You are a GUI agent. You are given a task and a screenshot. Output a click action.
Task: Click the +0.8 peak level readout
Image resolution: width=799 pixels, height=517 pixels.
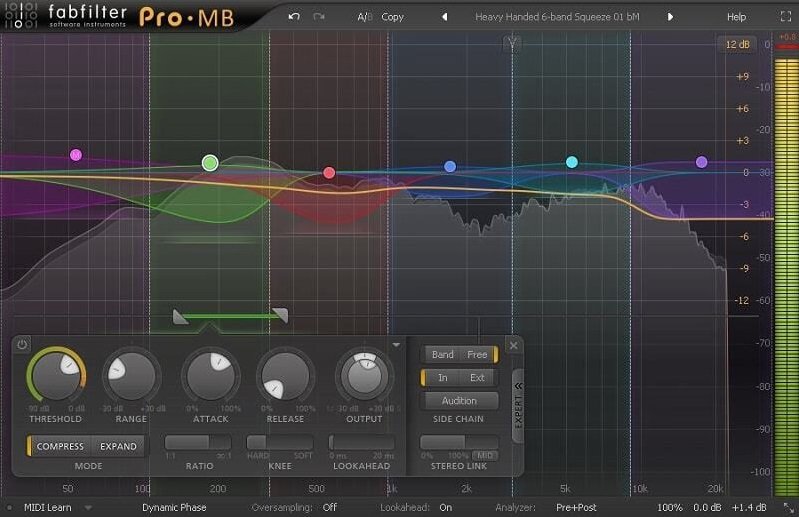787,38
